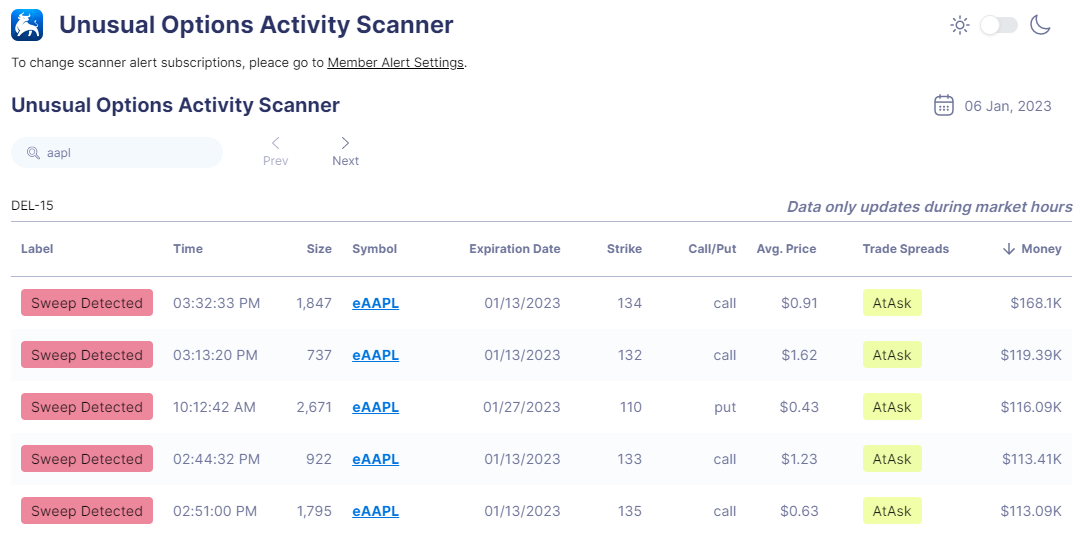Open the Member Alert Settings link
Image resolution: width=1087 pixels, height=537 pixels.
(395, 62)
